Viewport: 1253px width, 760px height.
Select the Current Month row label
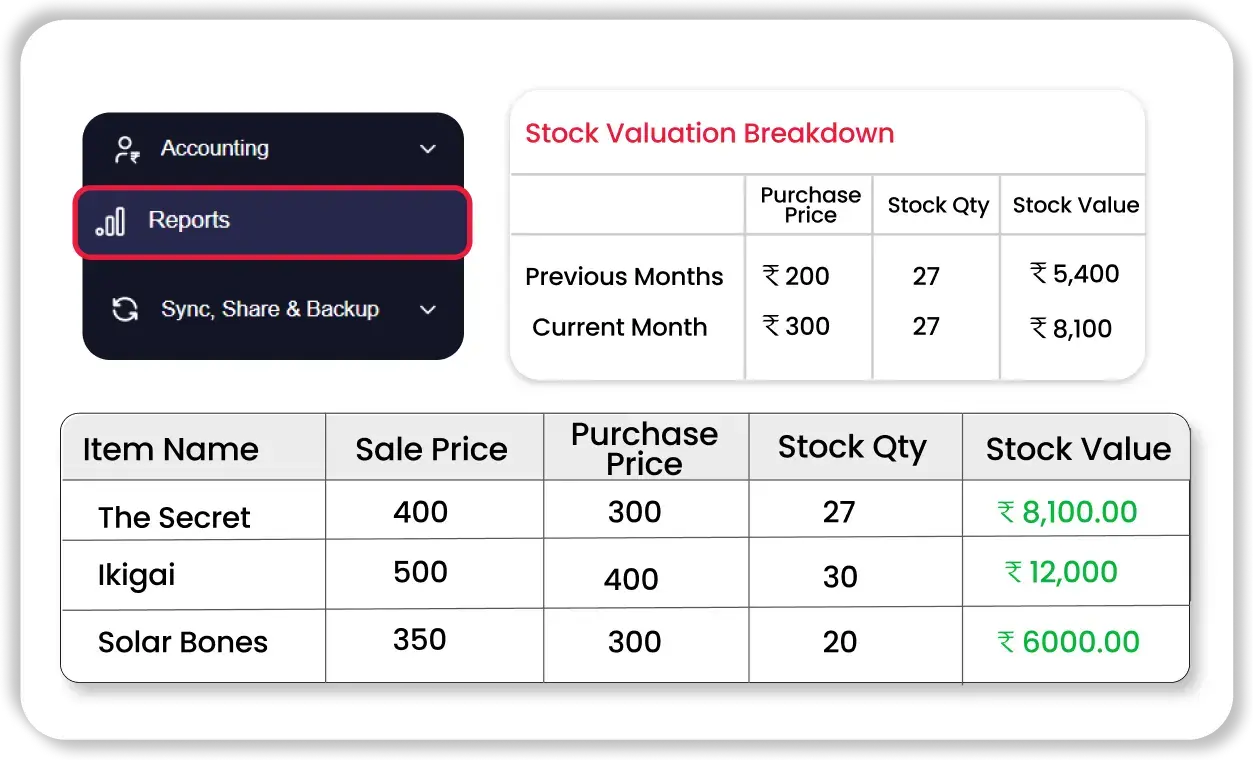[619, 327]
